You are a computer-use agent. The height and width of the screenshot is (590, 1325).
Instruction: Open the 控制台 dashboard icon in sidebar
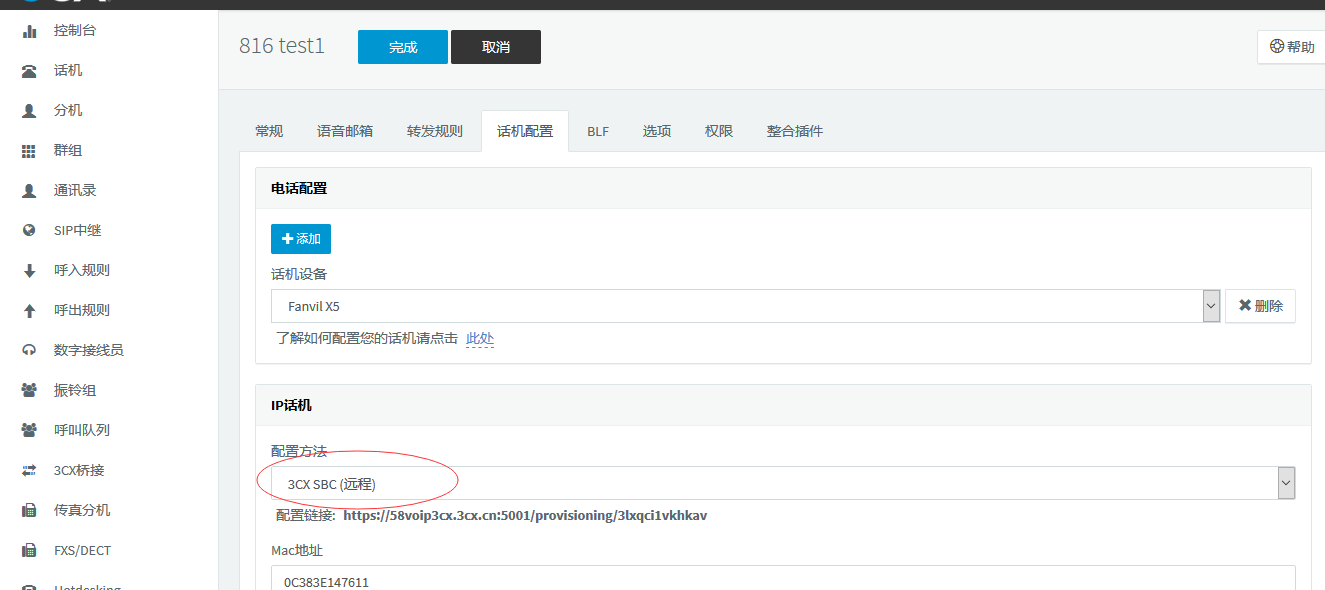(29, 31)
